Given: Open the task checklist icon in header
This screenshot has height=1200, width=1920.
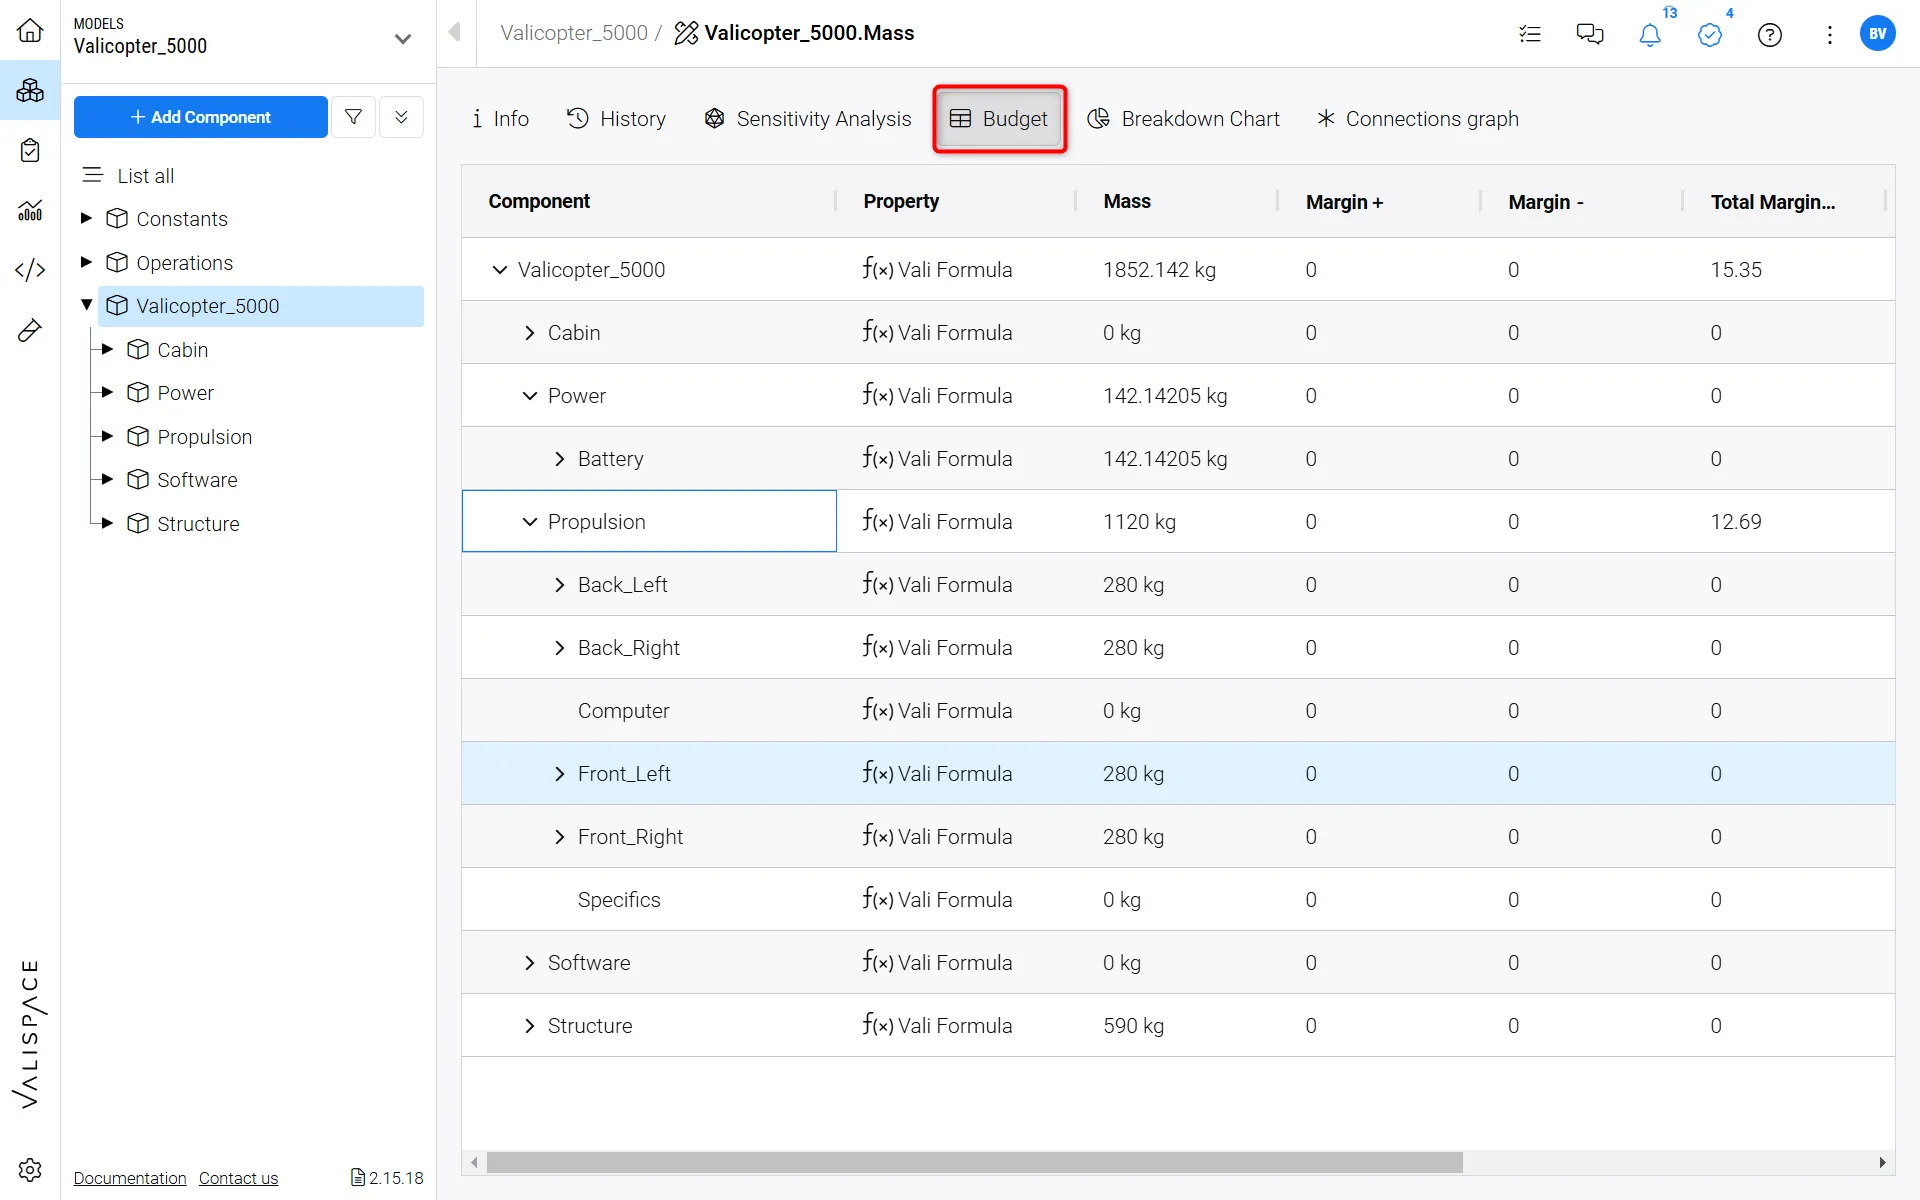Looking at the screenshot, I should [x=1529, y=35].
